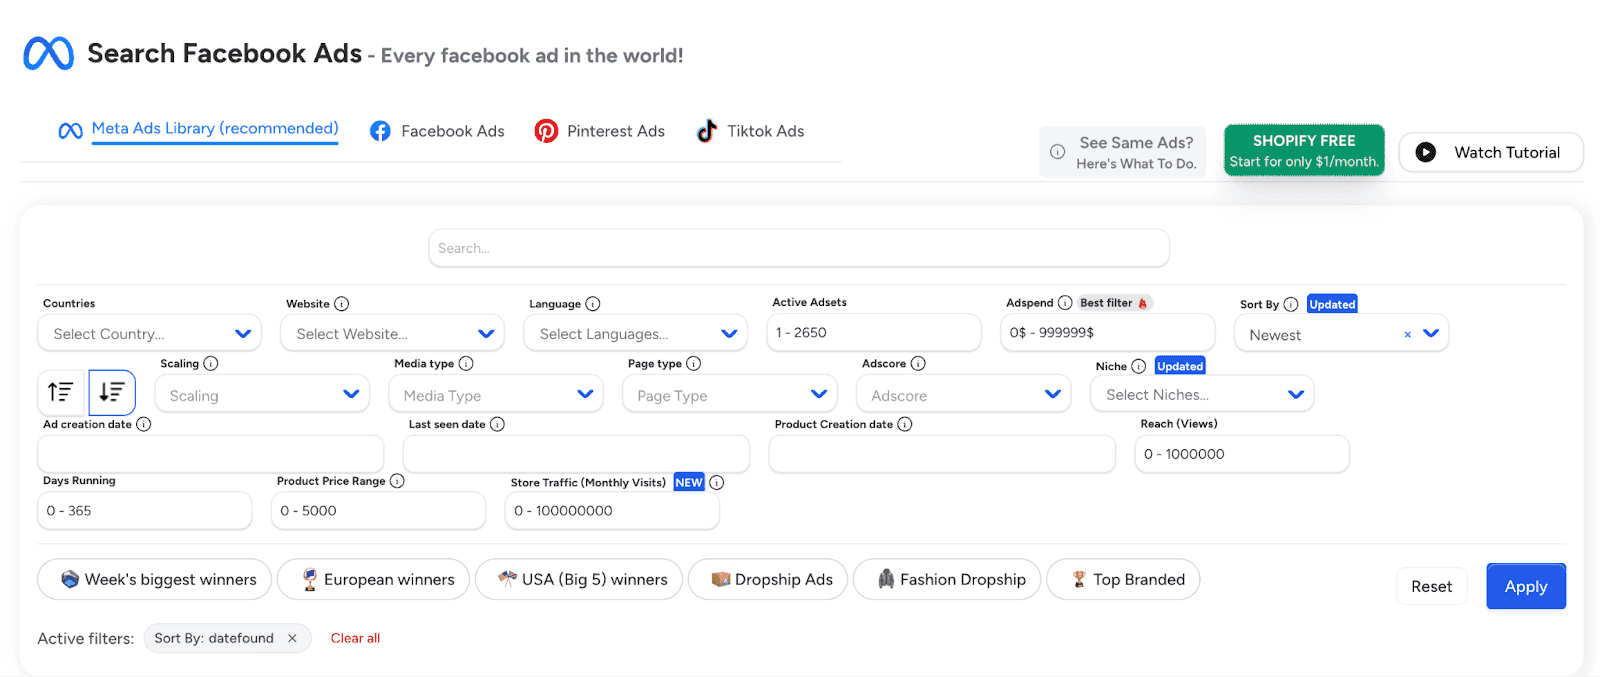1600x677 pixels.
Task: Clear the Newest sort selection with x
Action: coord(1407,335)
